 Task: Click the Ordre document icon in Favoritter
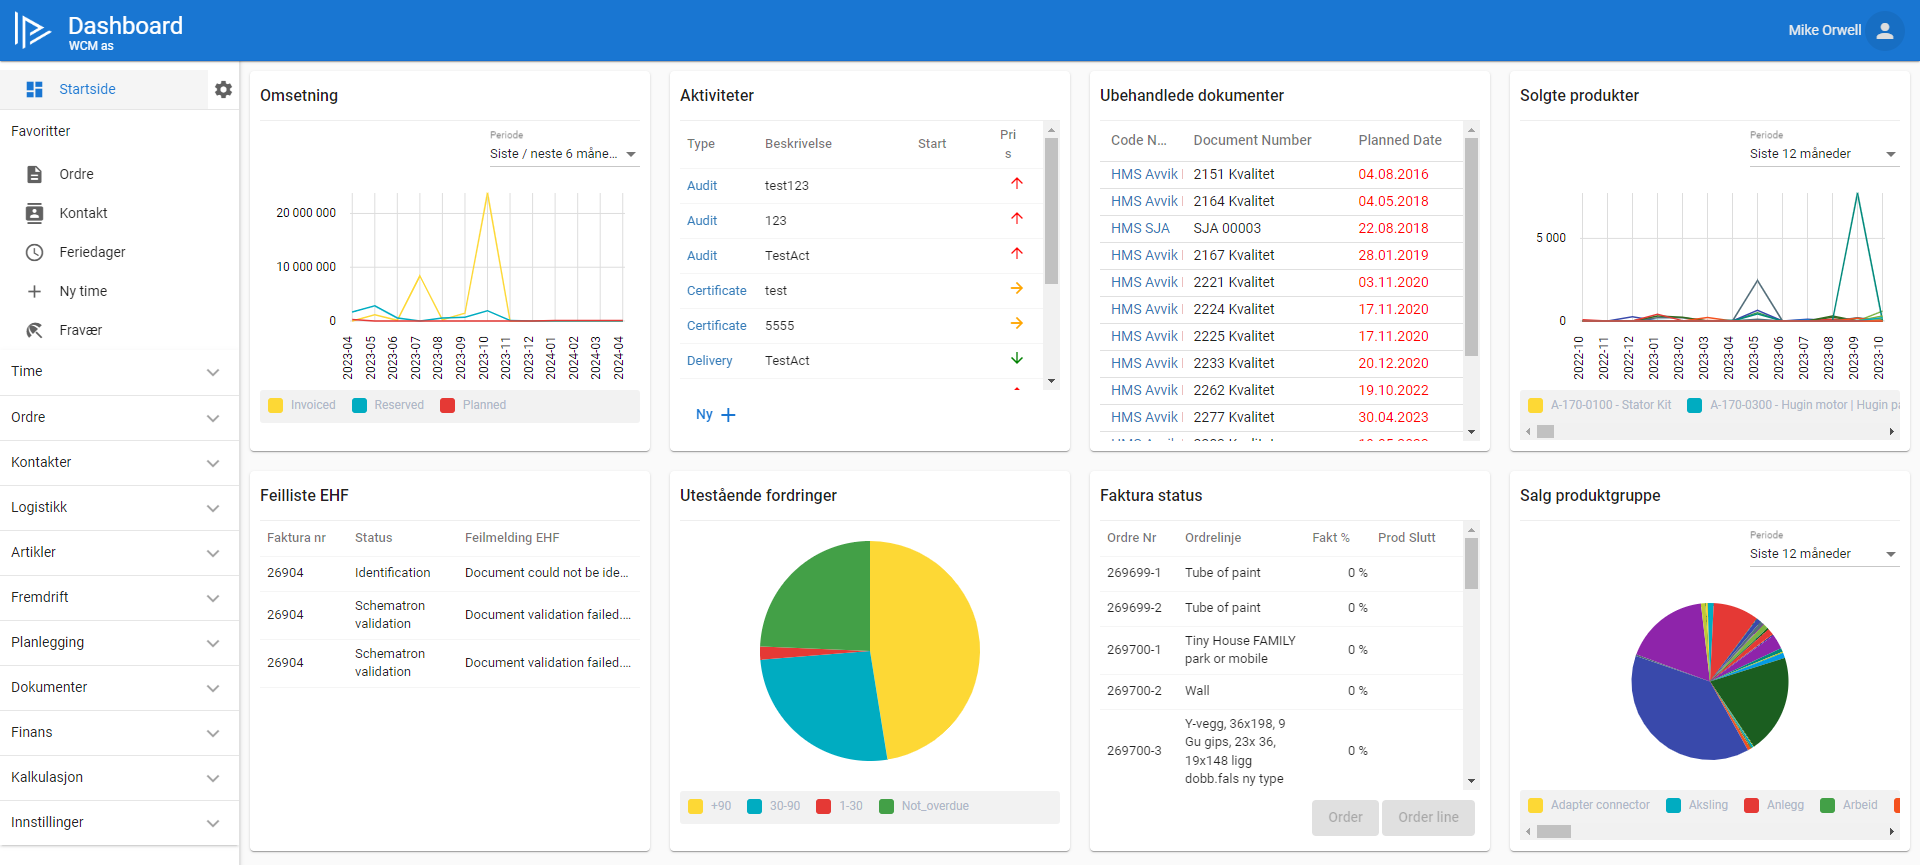(x=34, y=174)
